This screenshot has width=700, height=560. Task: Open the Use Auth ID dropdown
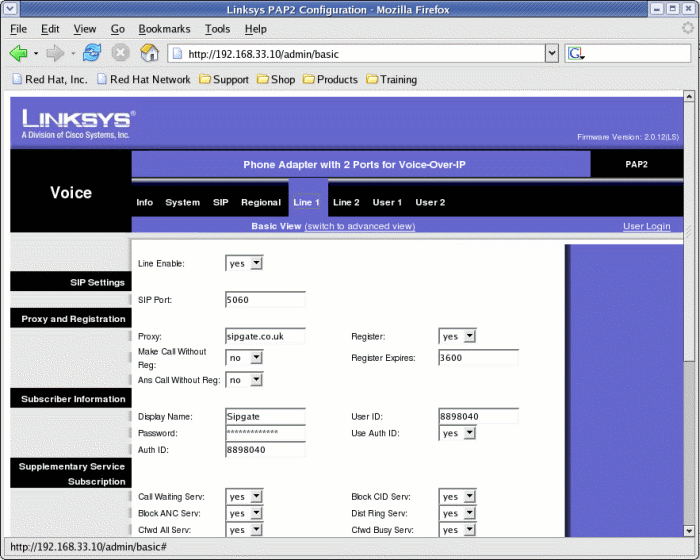point(458,433)
